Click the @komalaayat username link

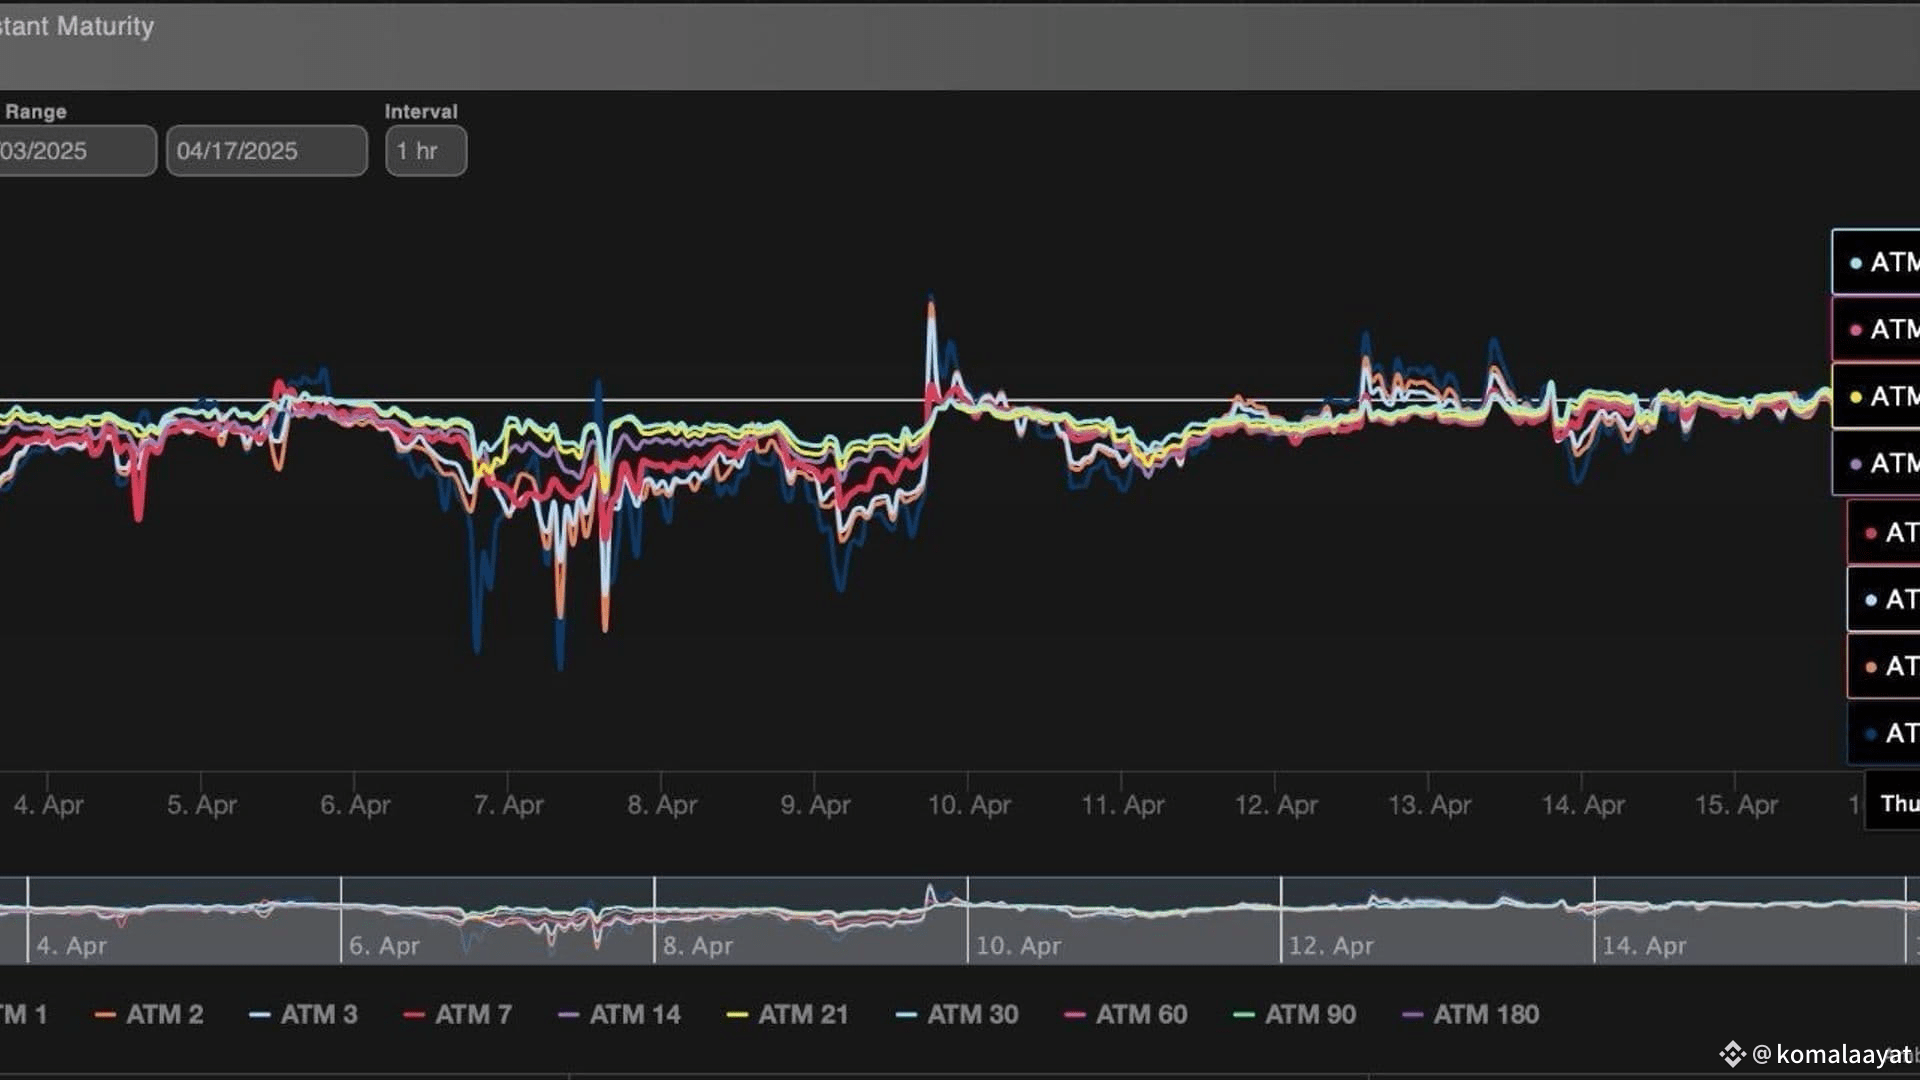tap(1832, 1054)
